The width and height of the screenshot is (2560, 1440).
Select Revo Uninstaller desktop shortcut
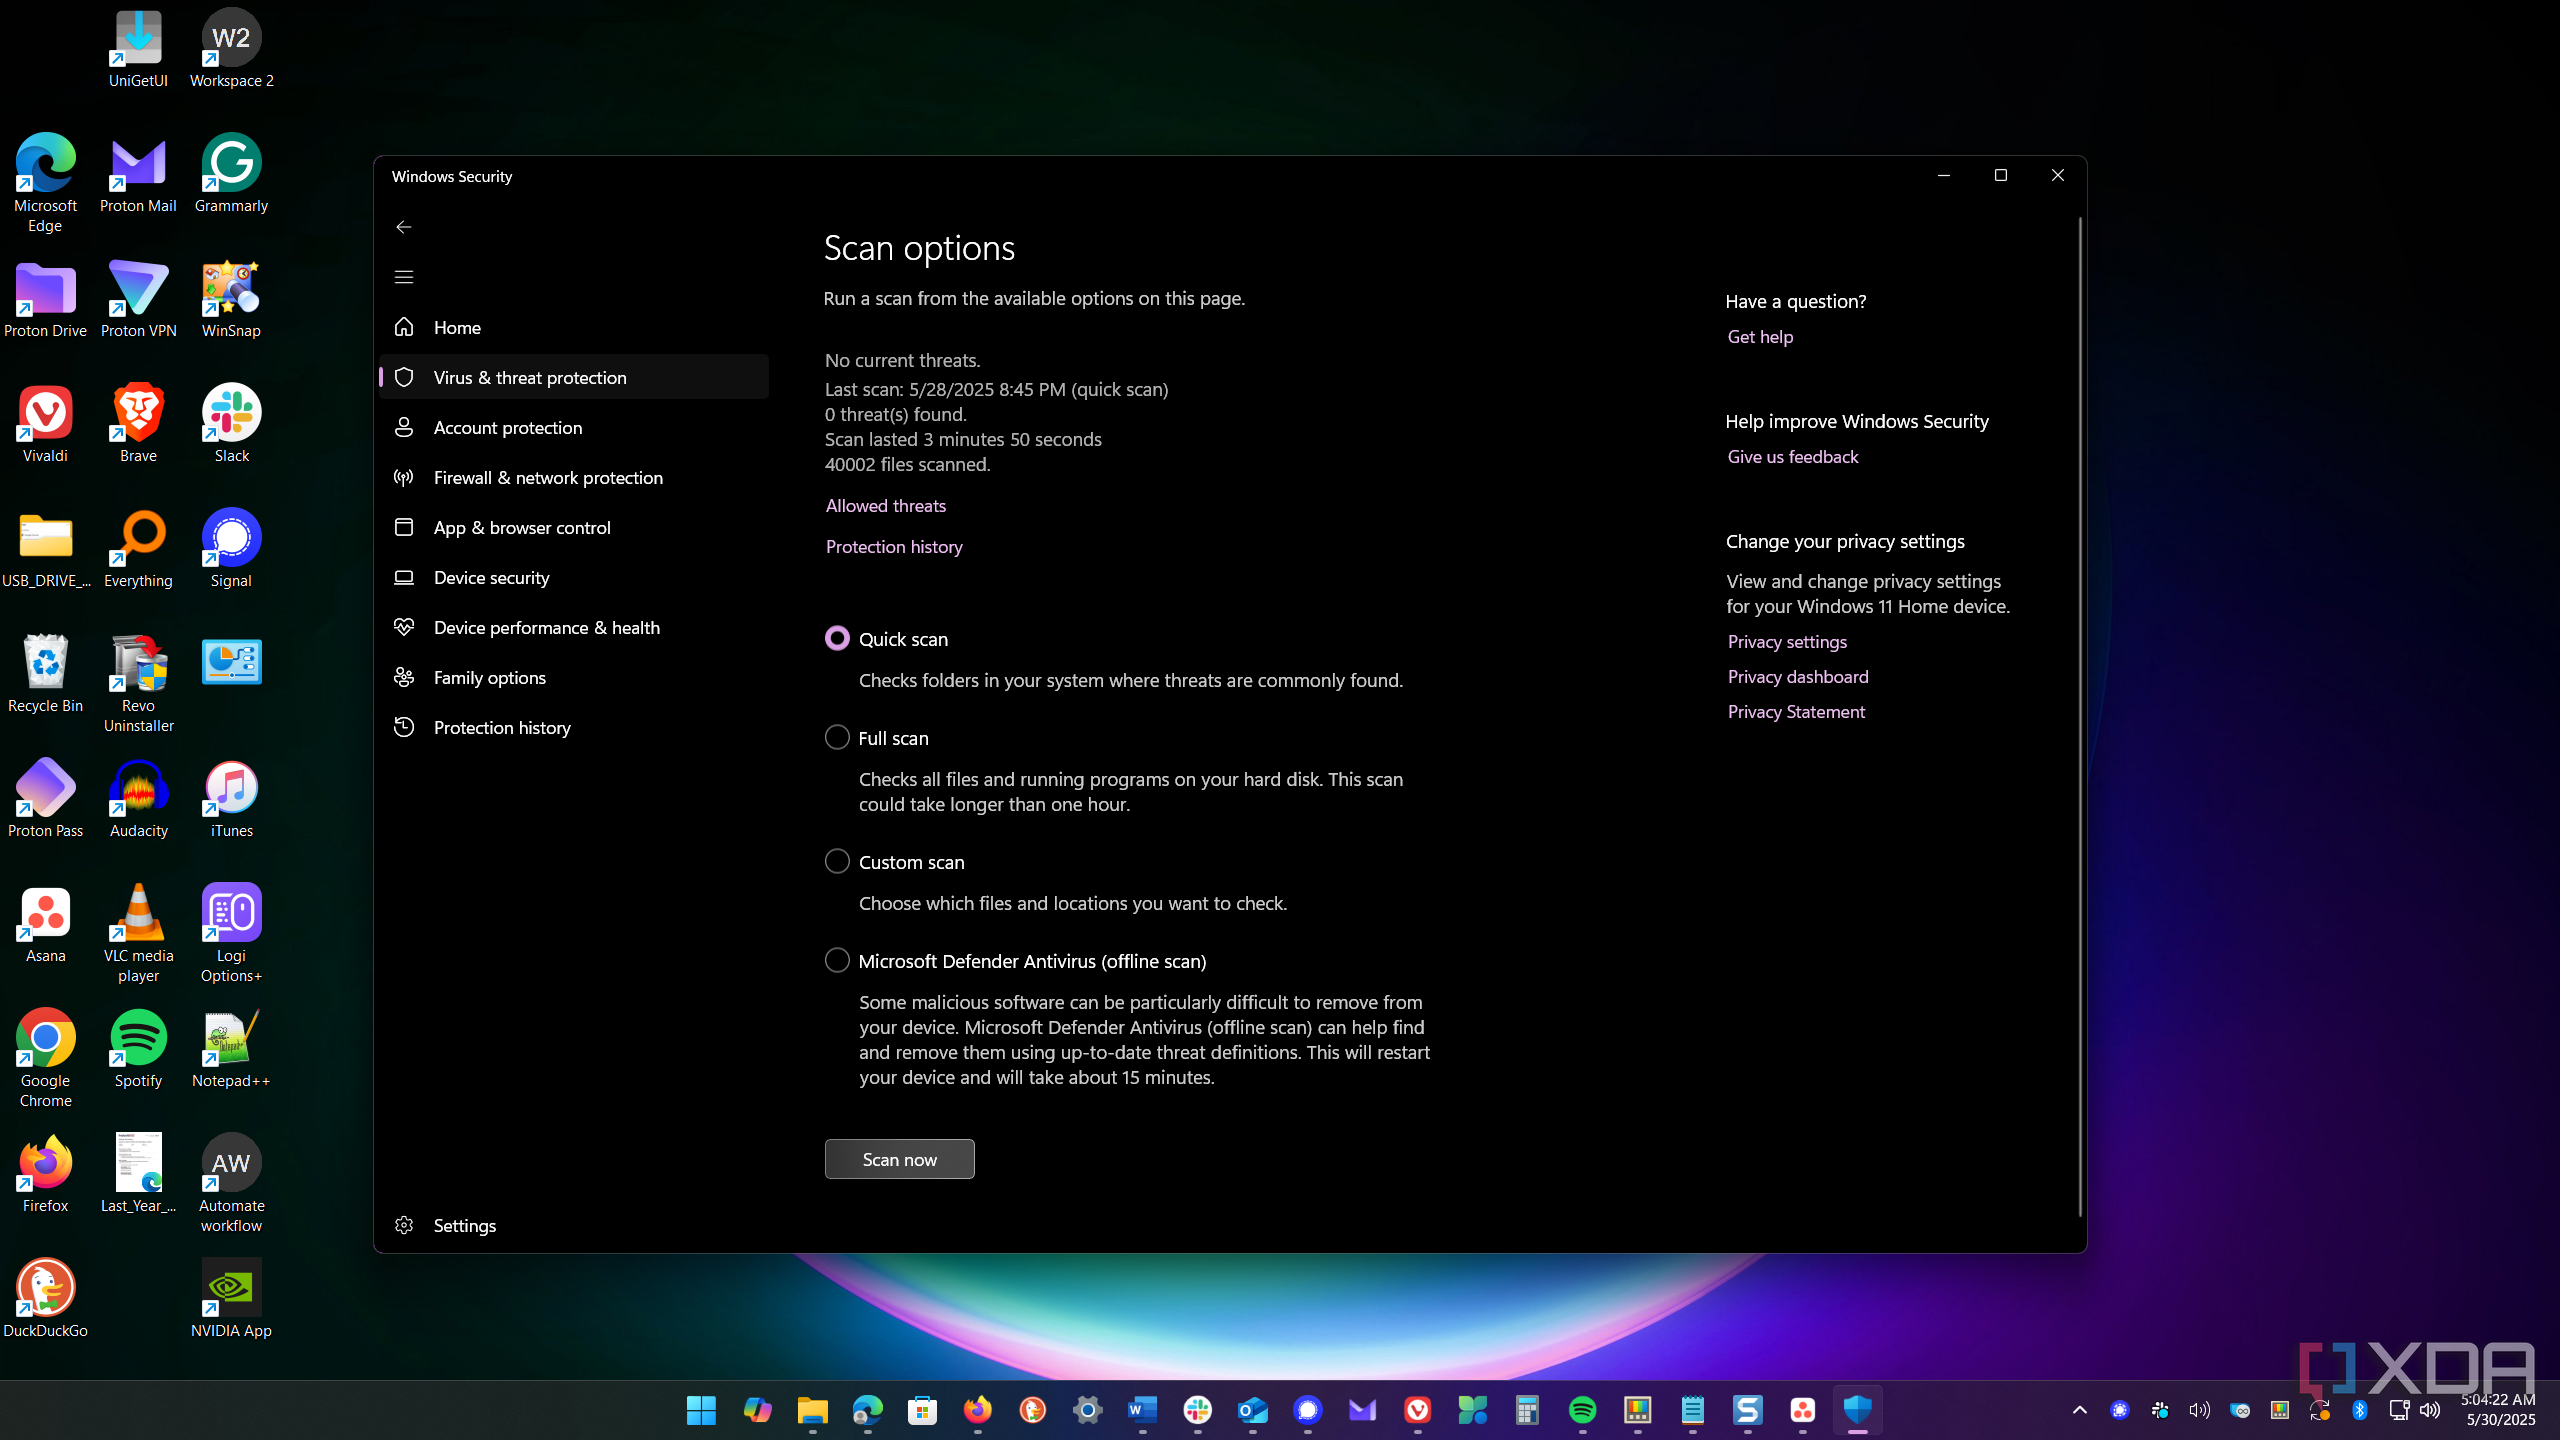click(x=138, y=683)
